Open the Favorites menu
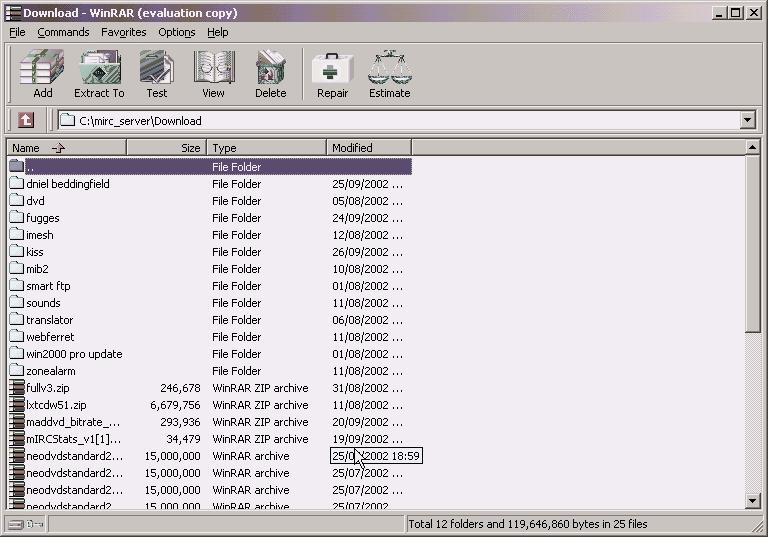 123,32
